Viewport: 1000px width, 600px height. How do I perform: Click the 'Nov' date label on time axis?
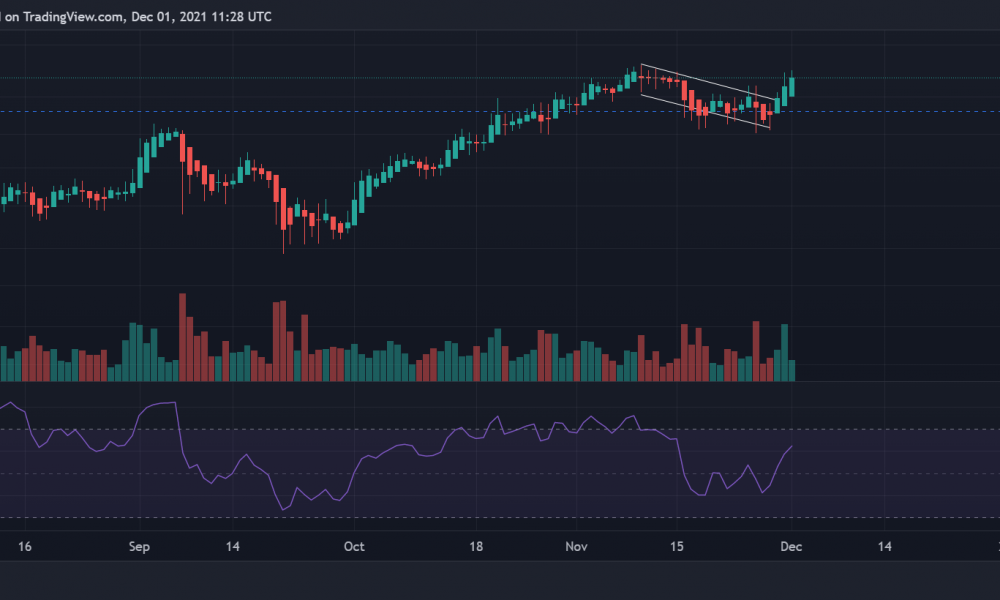pos(576,546)
